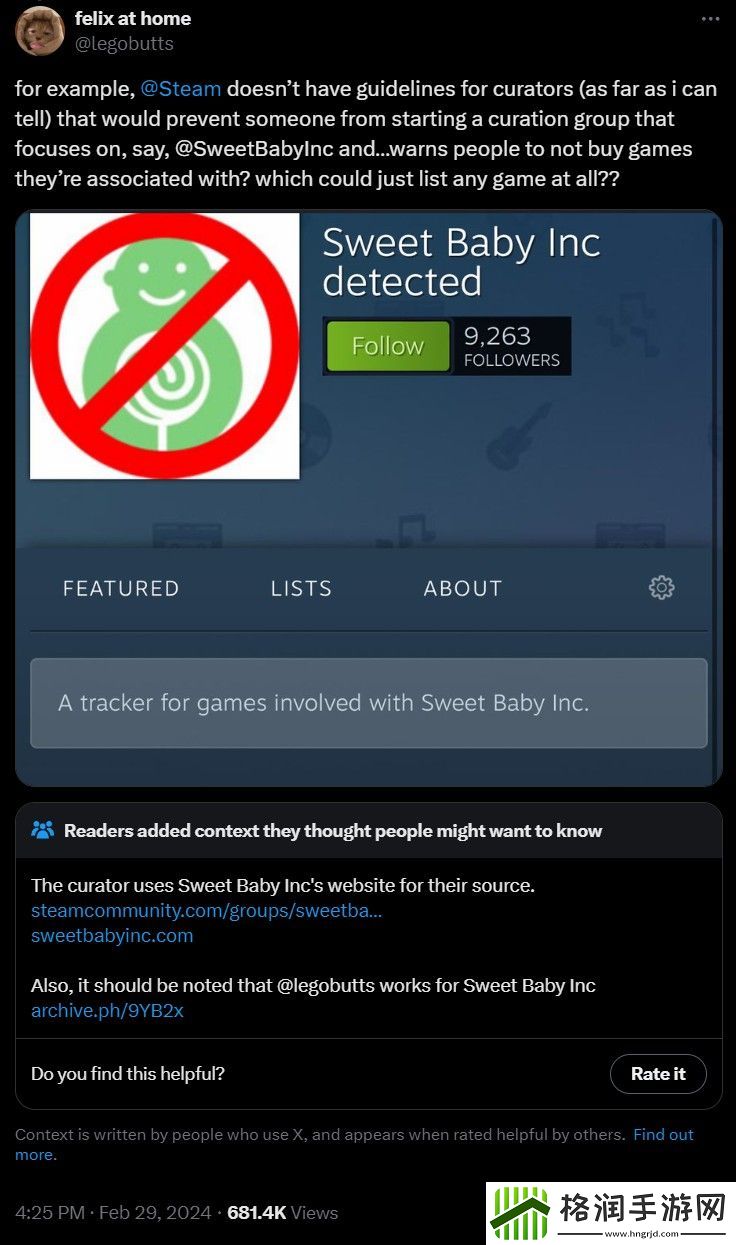This screenshot has width=736, height=1245.
Task: Open the archive.ph/9YB2x link
Action: tap(107, 1011)
